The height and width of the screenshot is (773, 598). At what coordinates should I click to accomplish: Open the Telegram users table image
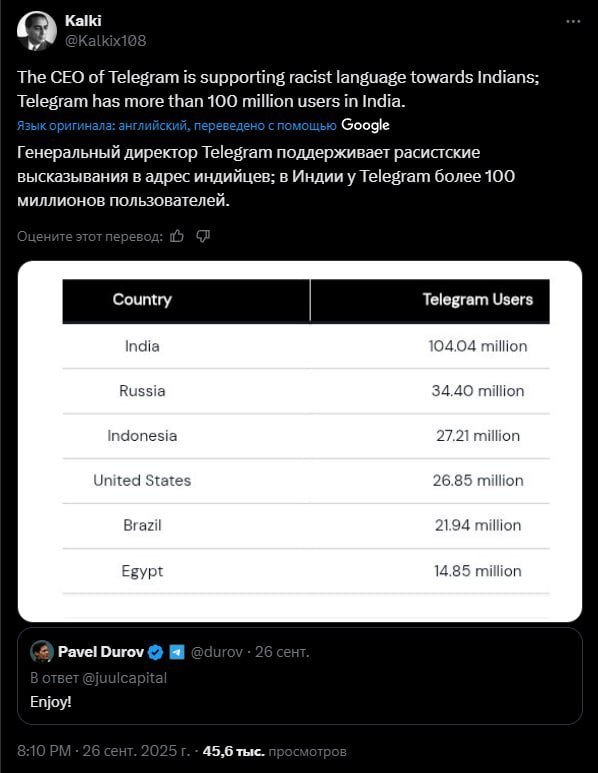coord(300,441)
